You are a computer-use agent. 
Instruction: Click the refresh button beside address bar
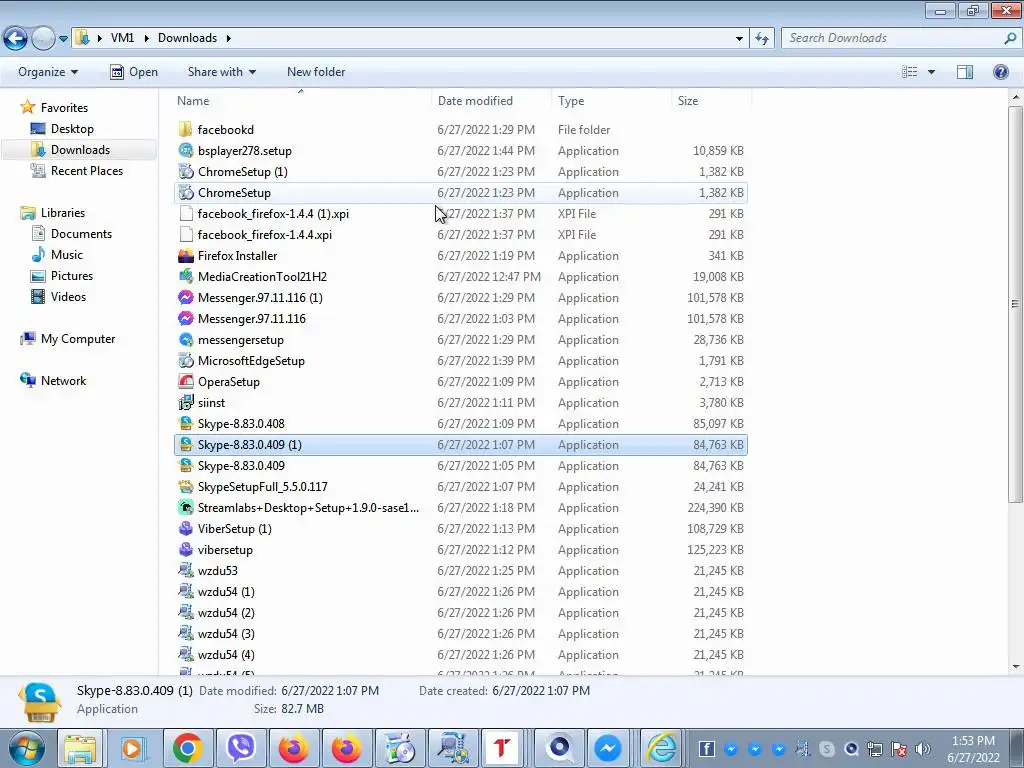(x=762, y=39)
